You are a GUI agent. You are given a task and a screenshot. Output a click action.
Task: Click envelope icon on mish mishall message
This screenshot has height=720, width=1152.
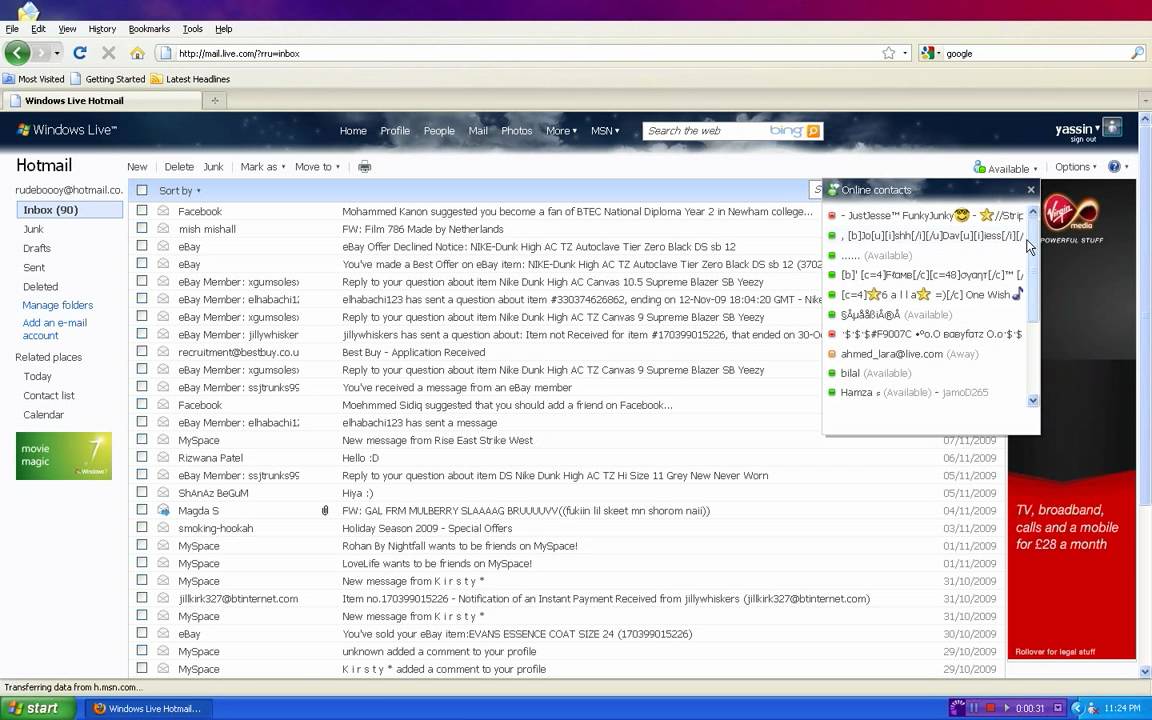click(x=163, y=228)
